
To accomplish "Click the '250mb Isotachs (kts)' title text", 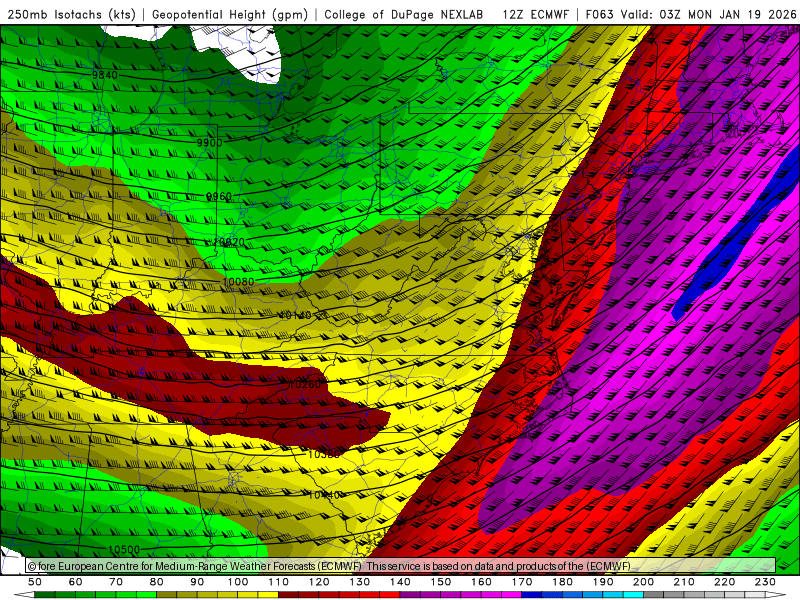I will [71, 15].
